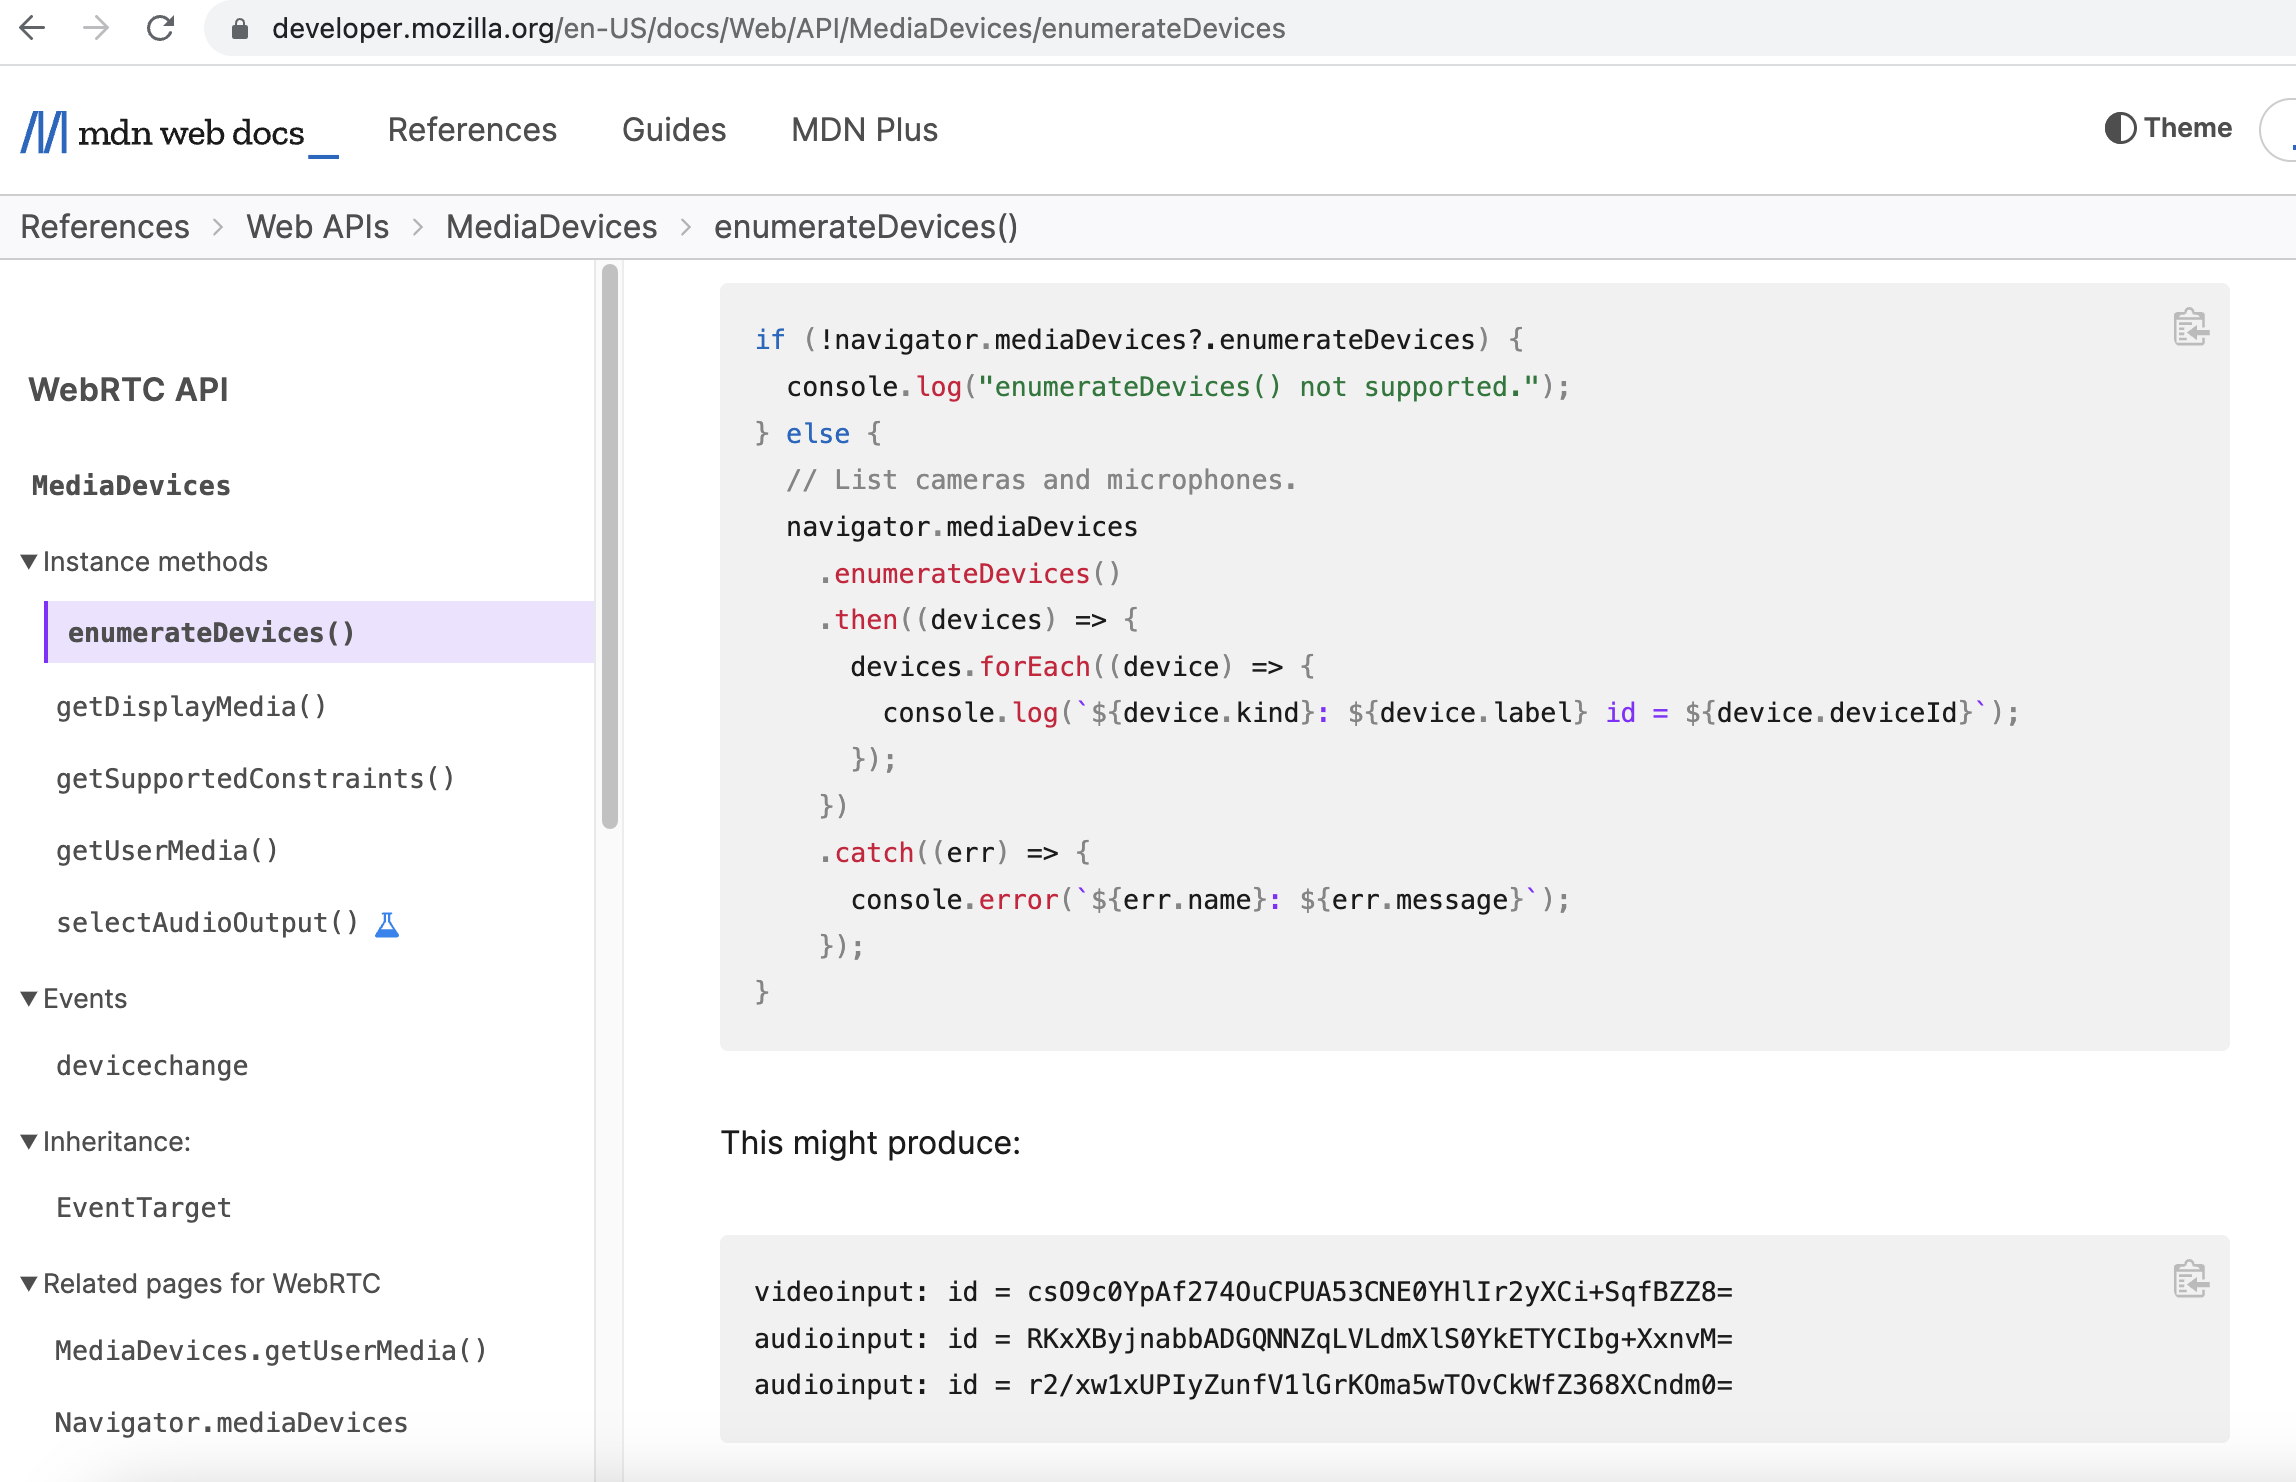Copy the sample output block to clipboard

tap(2190, 1279)
